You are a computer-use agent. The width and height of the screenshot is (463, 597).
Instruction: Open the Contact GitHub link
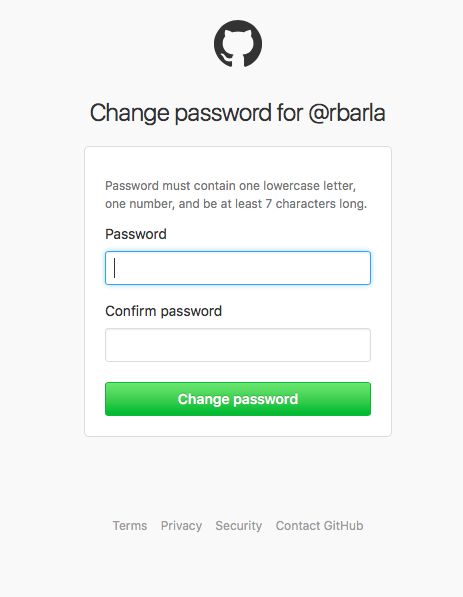pos(319,525)
